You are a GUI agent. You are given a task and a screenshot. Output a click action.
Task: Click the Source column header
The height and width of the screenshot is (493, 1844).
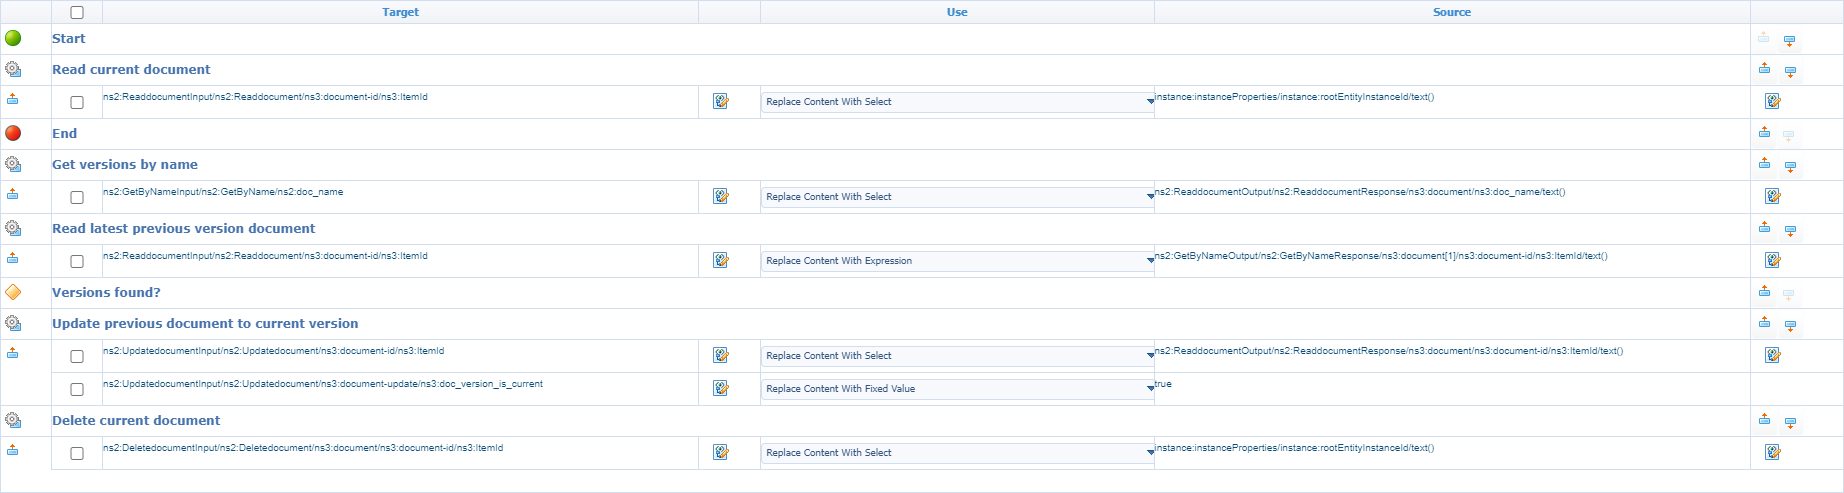pyautogui.click(x=1451, y=12)
